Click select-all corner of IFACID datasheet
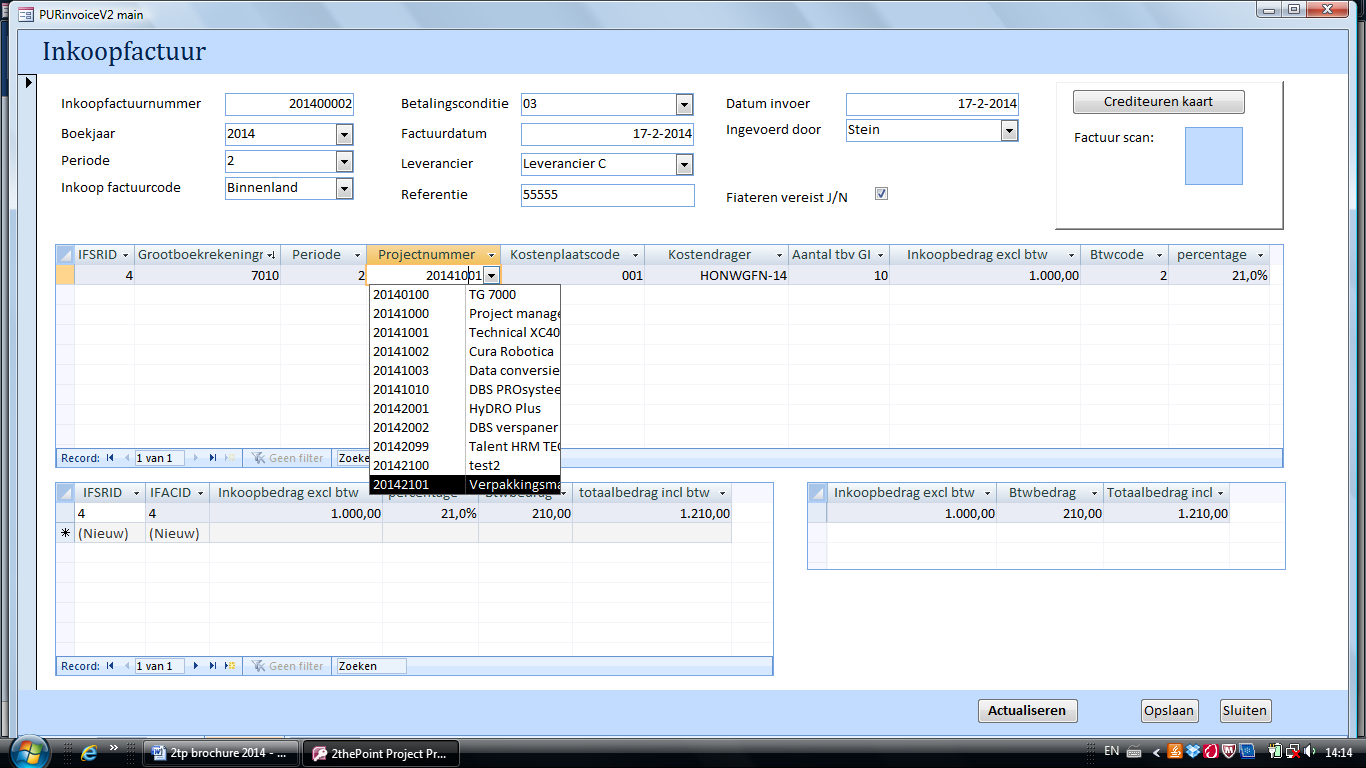 (x=65, y=493)
